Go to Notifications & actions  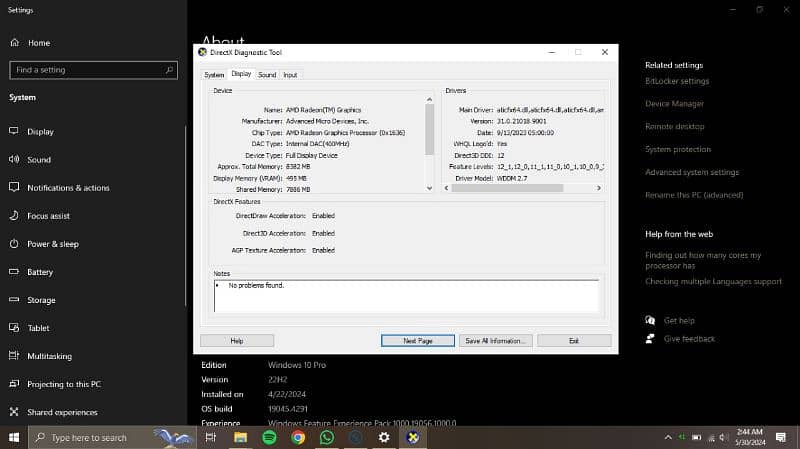coord(68,187)
